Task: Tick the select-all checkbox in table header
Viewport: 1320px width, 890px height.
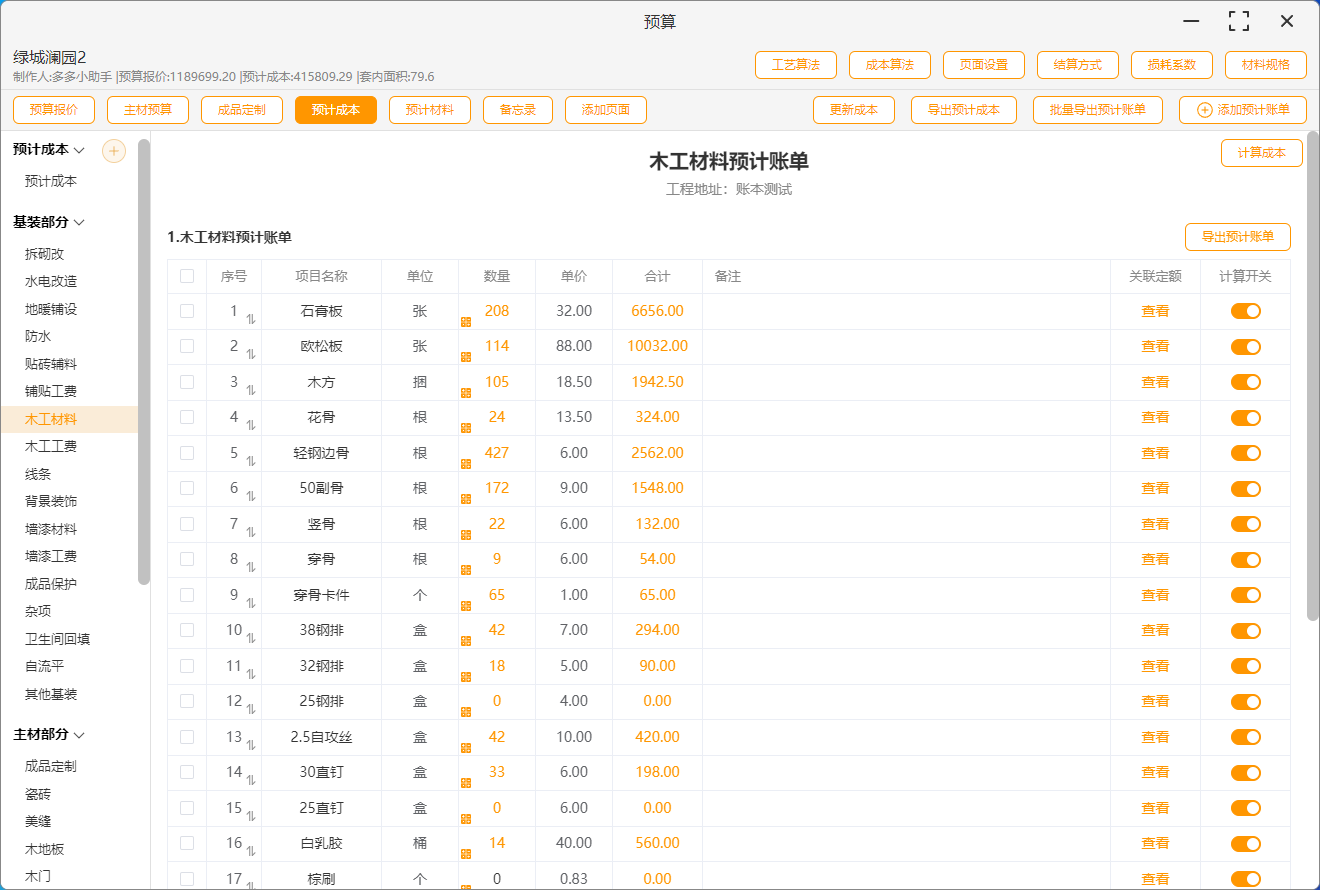Action: click(187, 276)
